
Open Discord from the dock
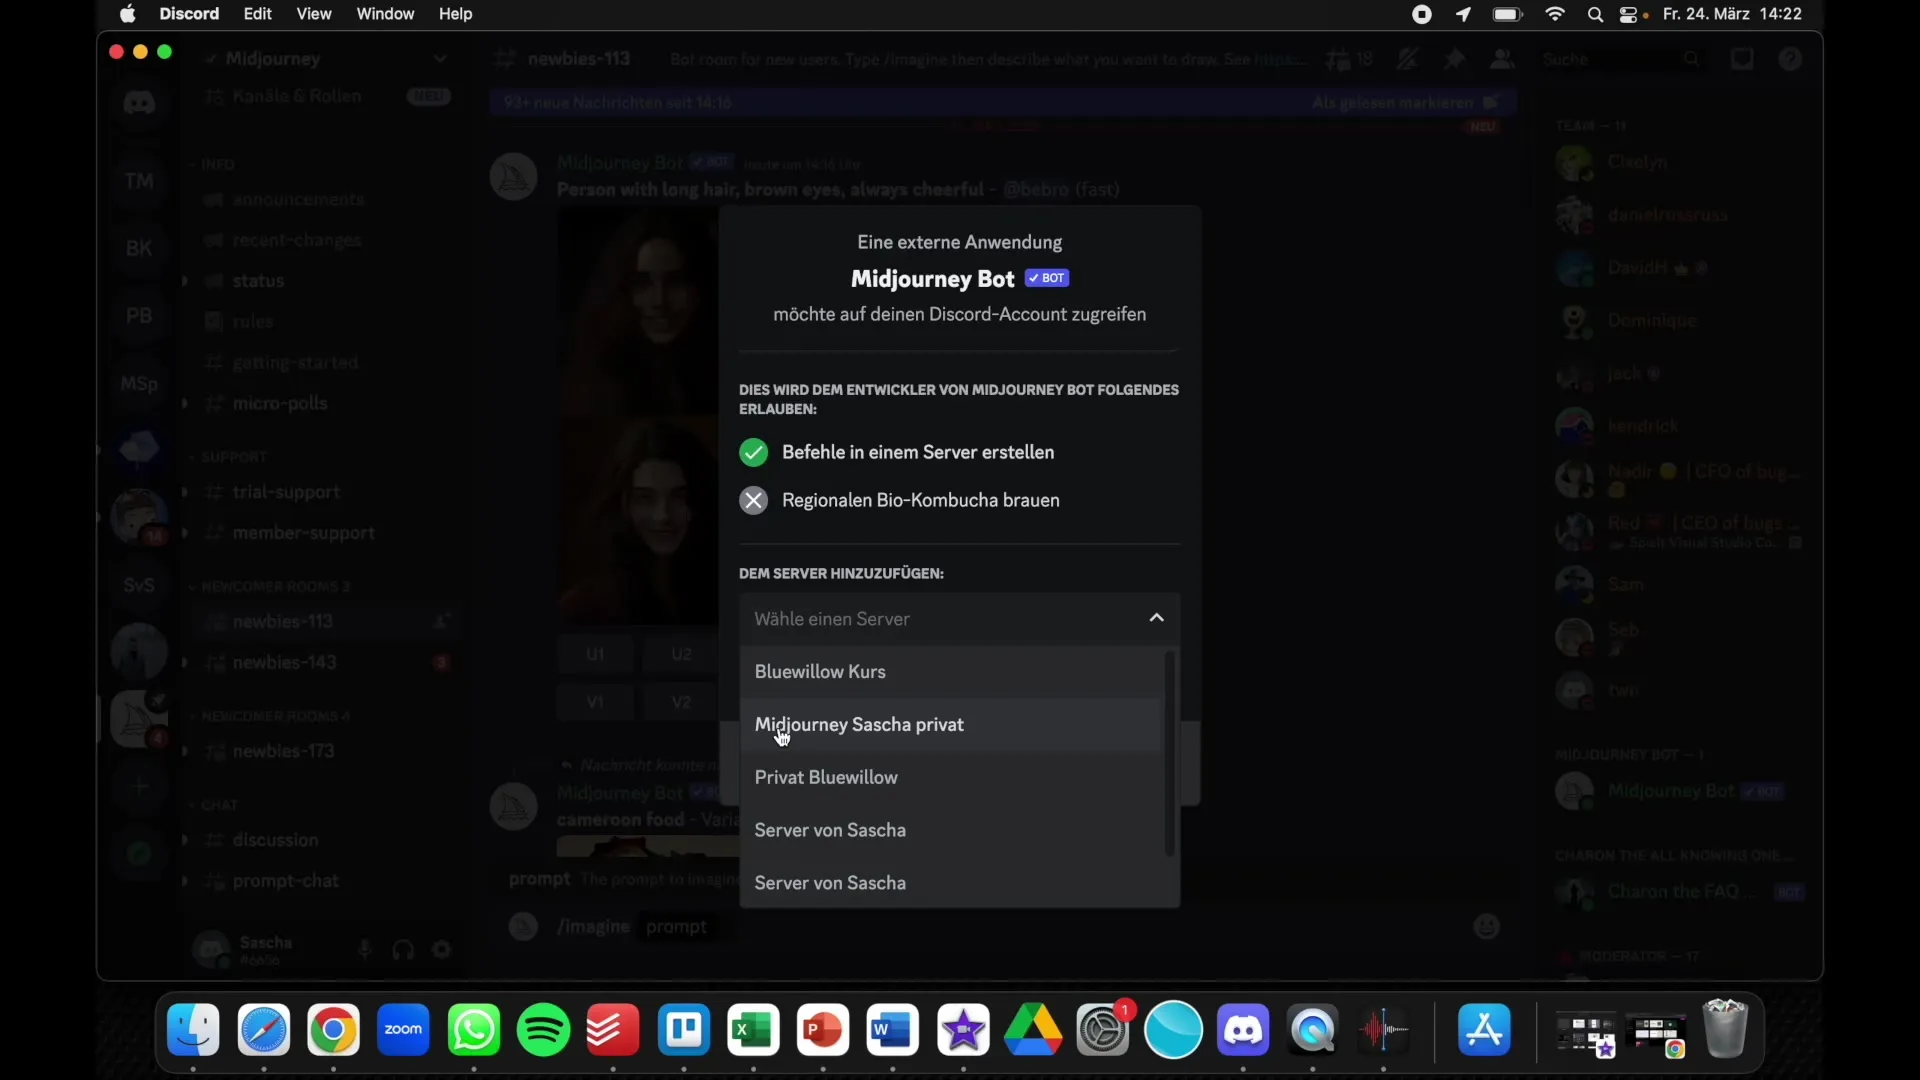pyautogui.click(x=1243, y=1030)
